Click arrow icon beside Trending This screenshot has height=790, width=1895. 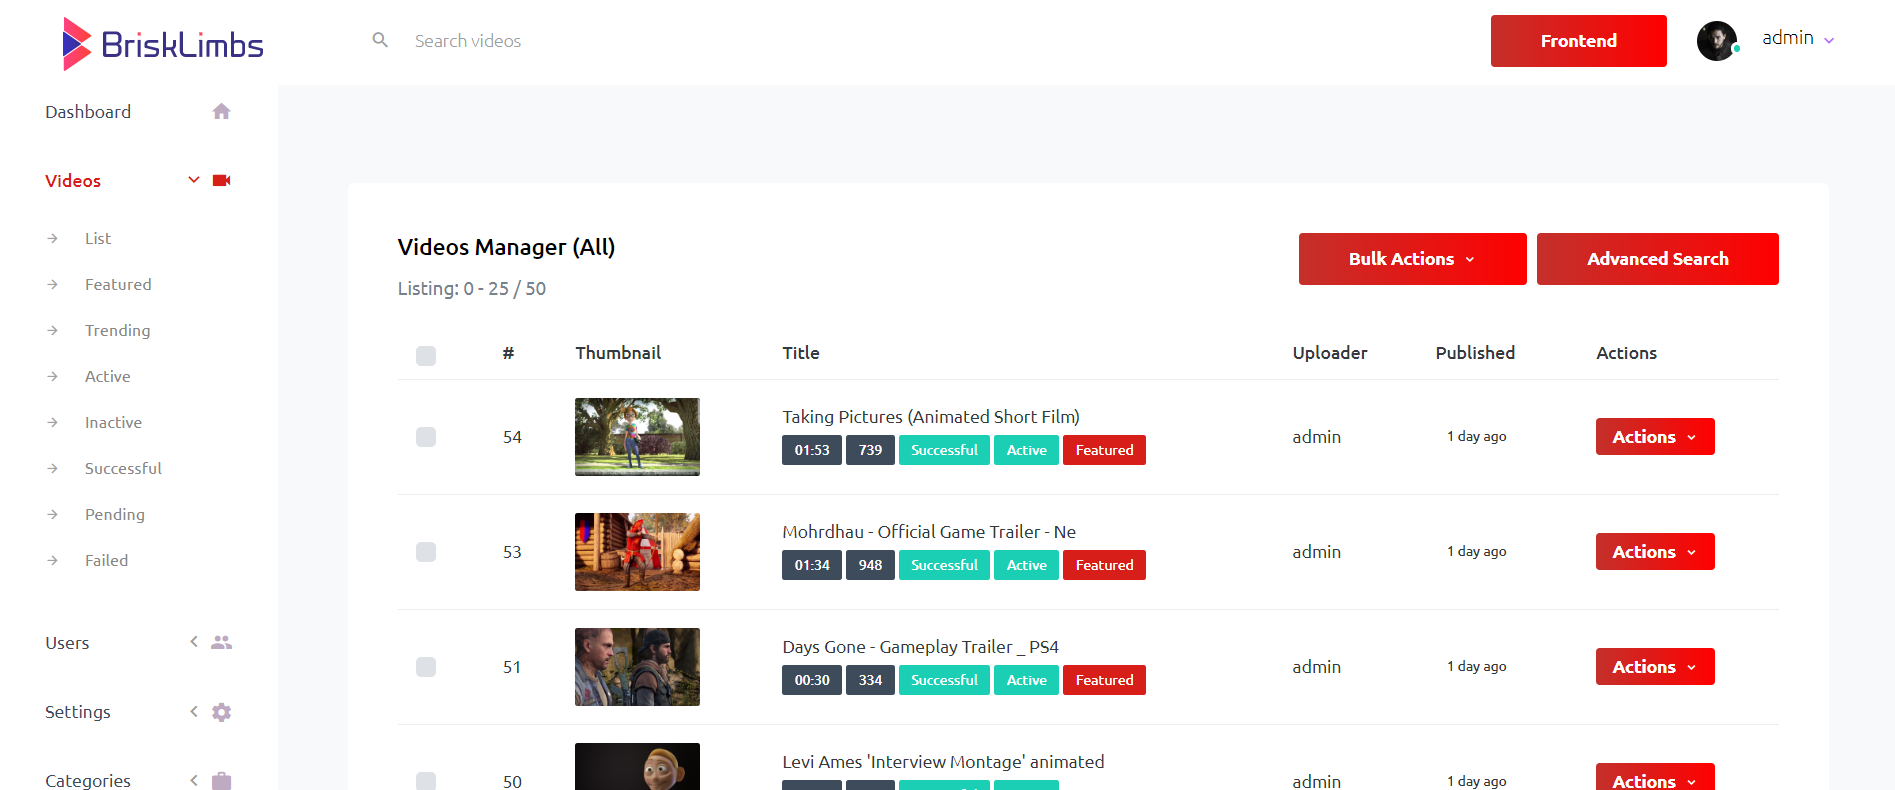53,330
